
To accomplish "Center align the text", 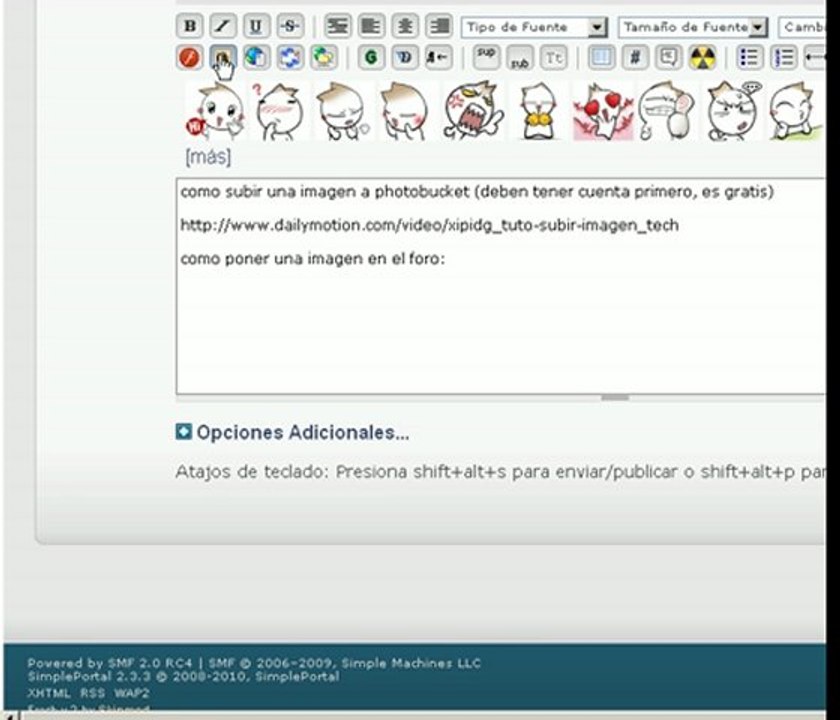I will 405,26.
